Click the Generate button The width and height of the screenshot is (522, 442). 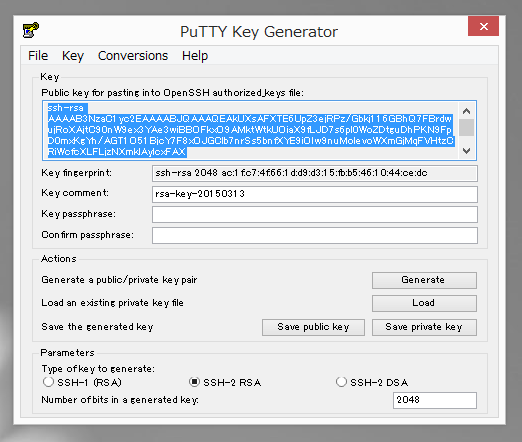click(x=424, y=280)
